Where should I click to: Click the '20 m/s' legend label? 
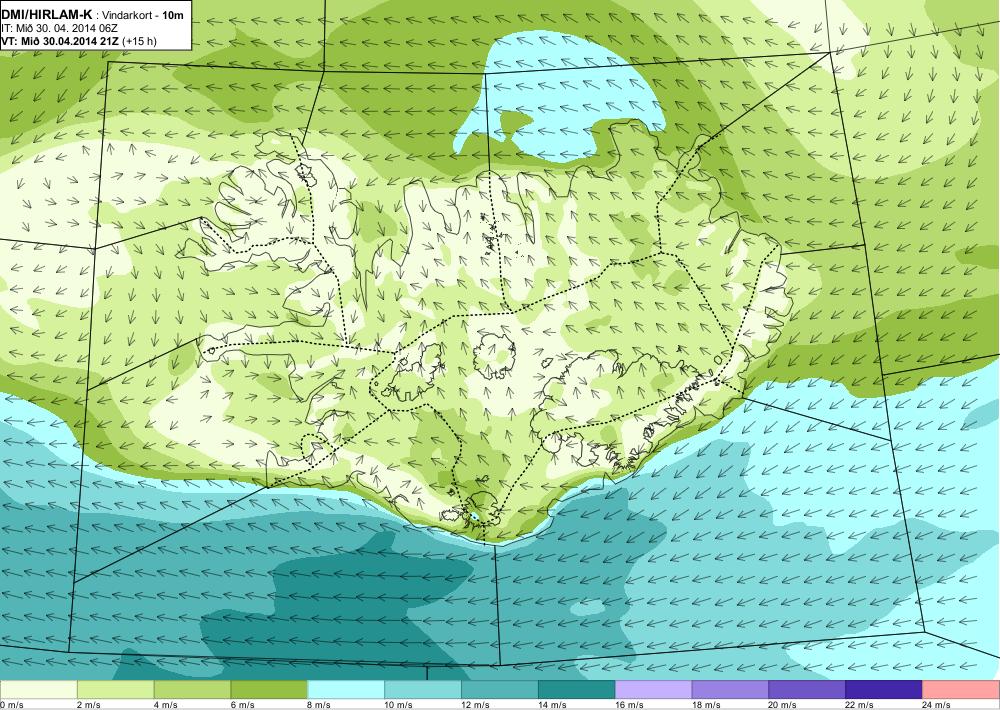pyautogui.click(x=783, y=705)
